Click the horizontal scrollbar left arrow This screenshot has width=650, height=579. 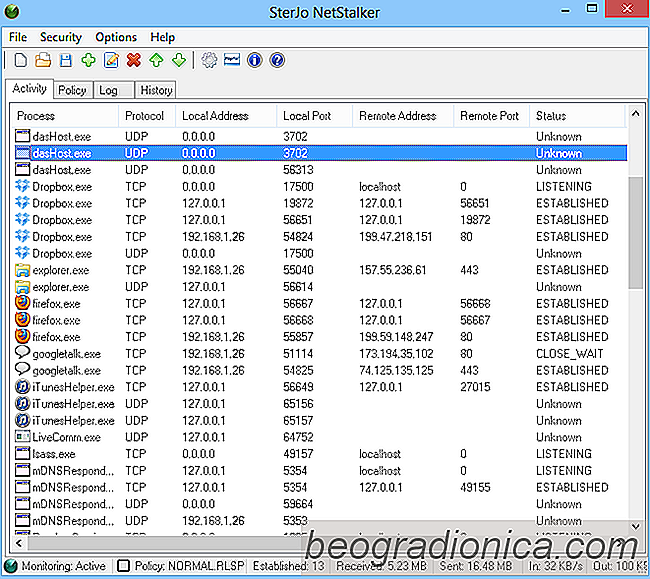[19, 543]
